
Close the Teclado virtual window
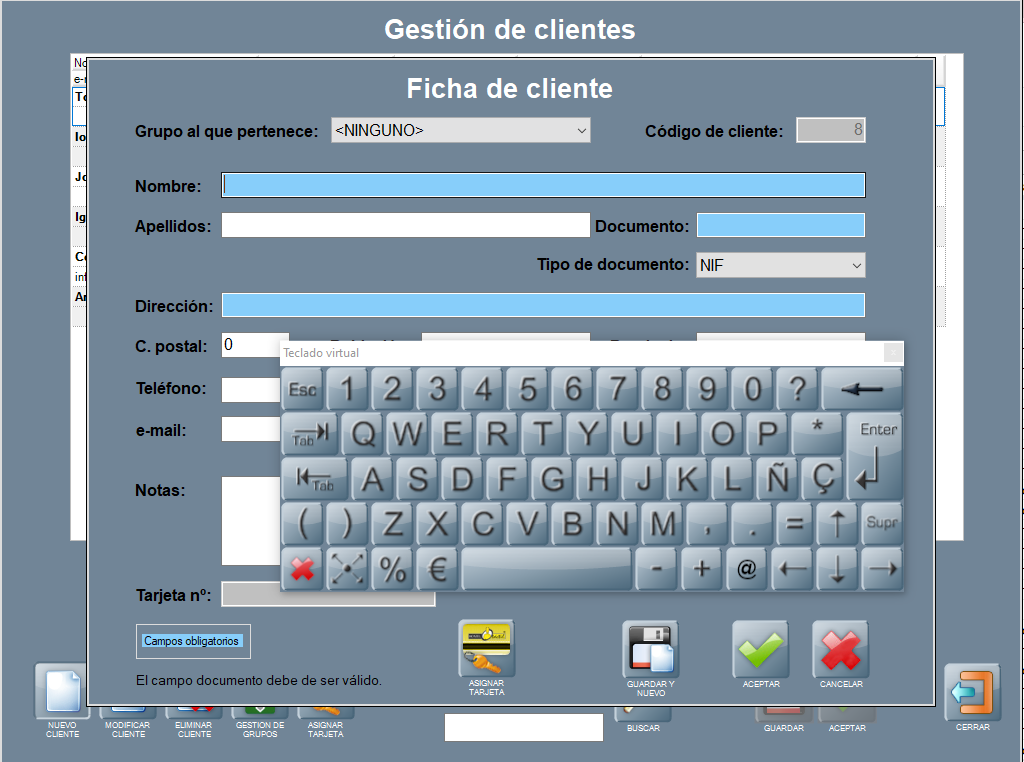tap(893, 352)
